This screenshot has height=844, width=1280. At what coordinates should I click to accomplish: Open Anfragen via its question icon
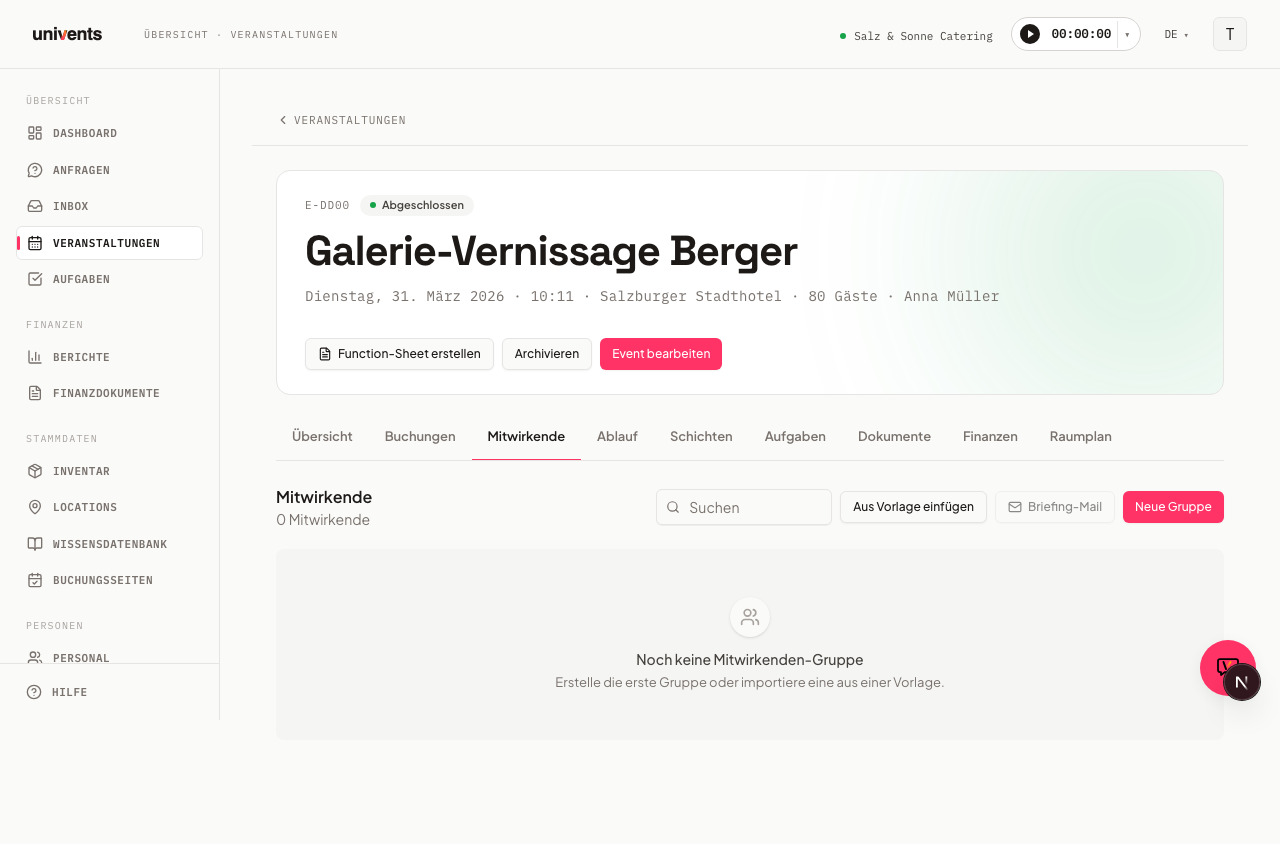point(35,170)
